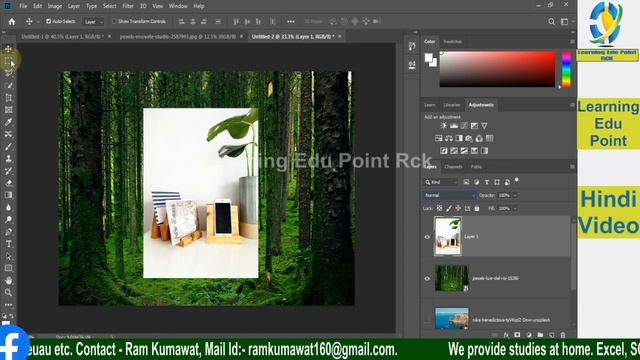
Task: Select the Blur tool
Action: pyautogui.click(x=8, y=207)
